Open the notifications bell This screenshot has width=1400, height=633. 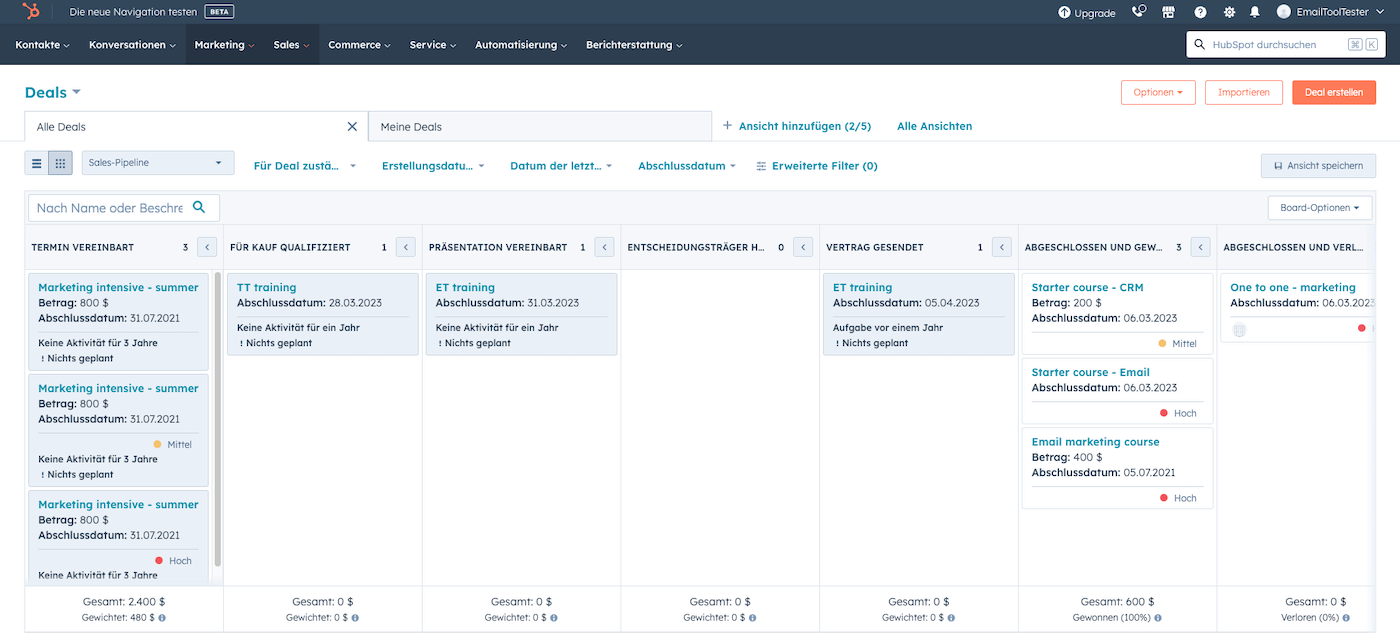coord(1255,12)
